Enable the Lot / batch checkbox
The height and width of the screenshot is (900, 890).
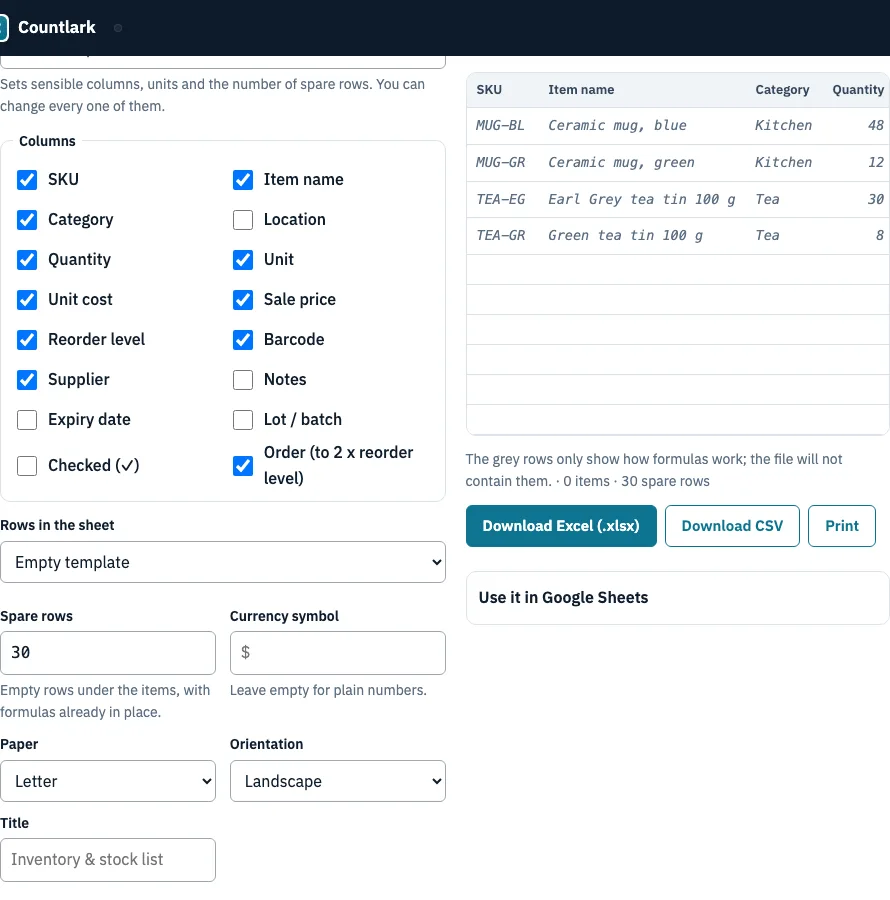tap(243, 420)
